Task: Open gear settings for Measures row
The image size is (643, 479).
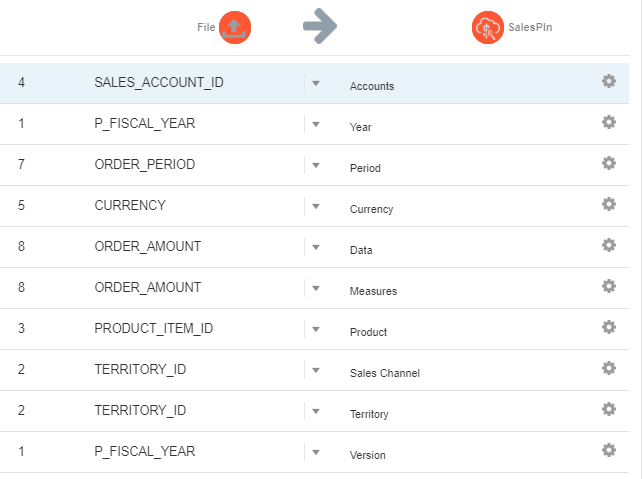Action: [x=608, y=286]
